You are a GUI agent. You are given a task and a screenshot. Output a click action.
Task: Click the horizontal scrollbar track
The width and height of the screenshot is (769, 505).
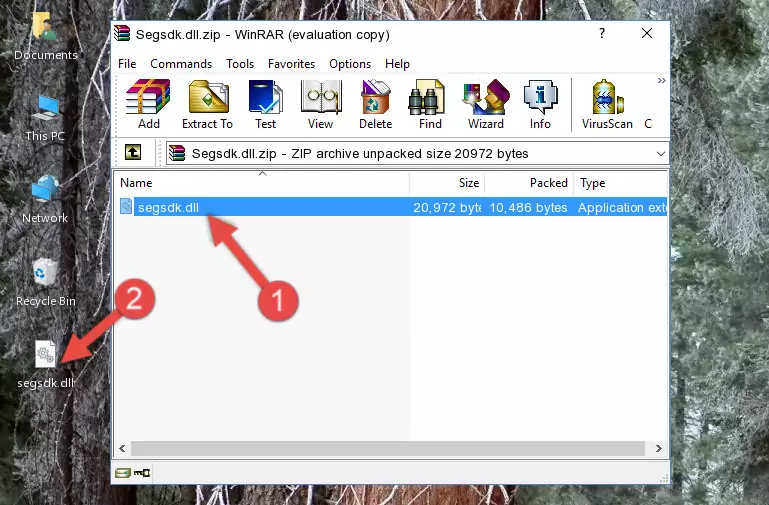[387, 448]
